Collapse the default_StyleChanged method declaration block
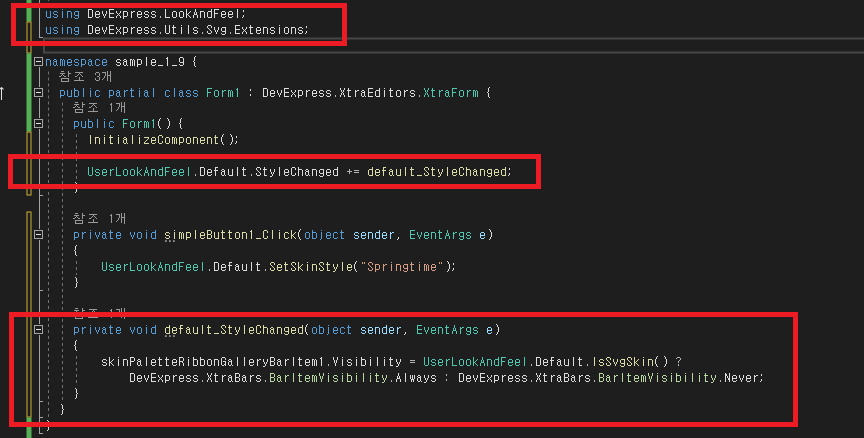 pyautogui.click(x=39, y=329)
